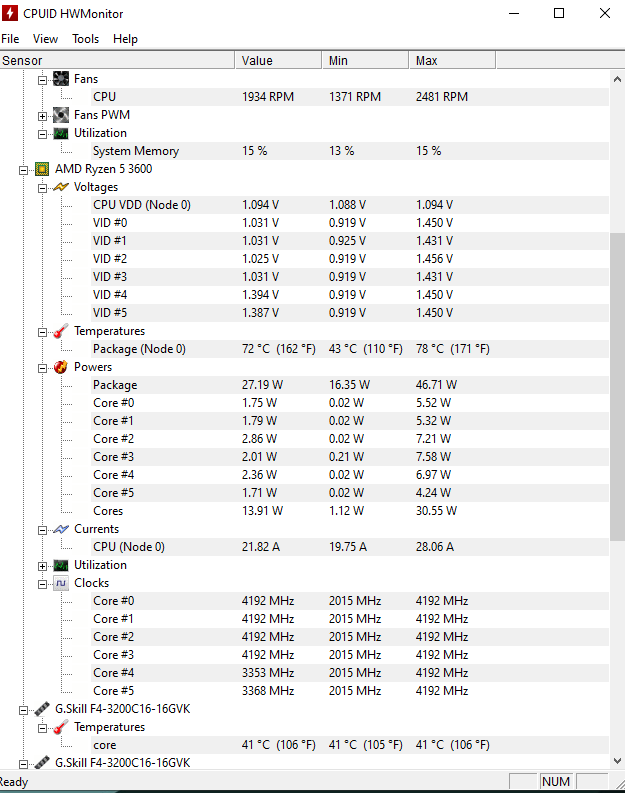Viewport: 625px width, 793px height.
Task: Collapse the AMD Ryzen 5 3600 tree
Action: pos(23,170)
